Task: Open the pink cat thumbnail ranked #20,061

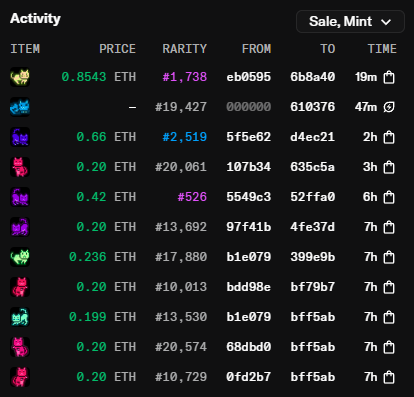Action: [x=20, y=167]
